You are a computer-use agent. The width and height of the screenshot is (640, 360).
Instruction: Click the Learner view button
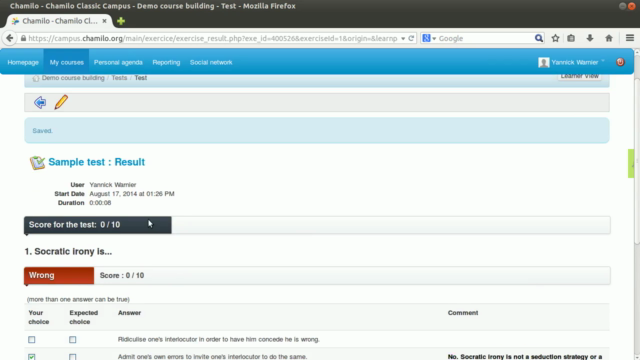pyautogui.click(x=580, y=76)
